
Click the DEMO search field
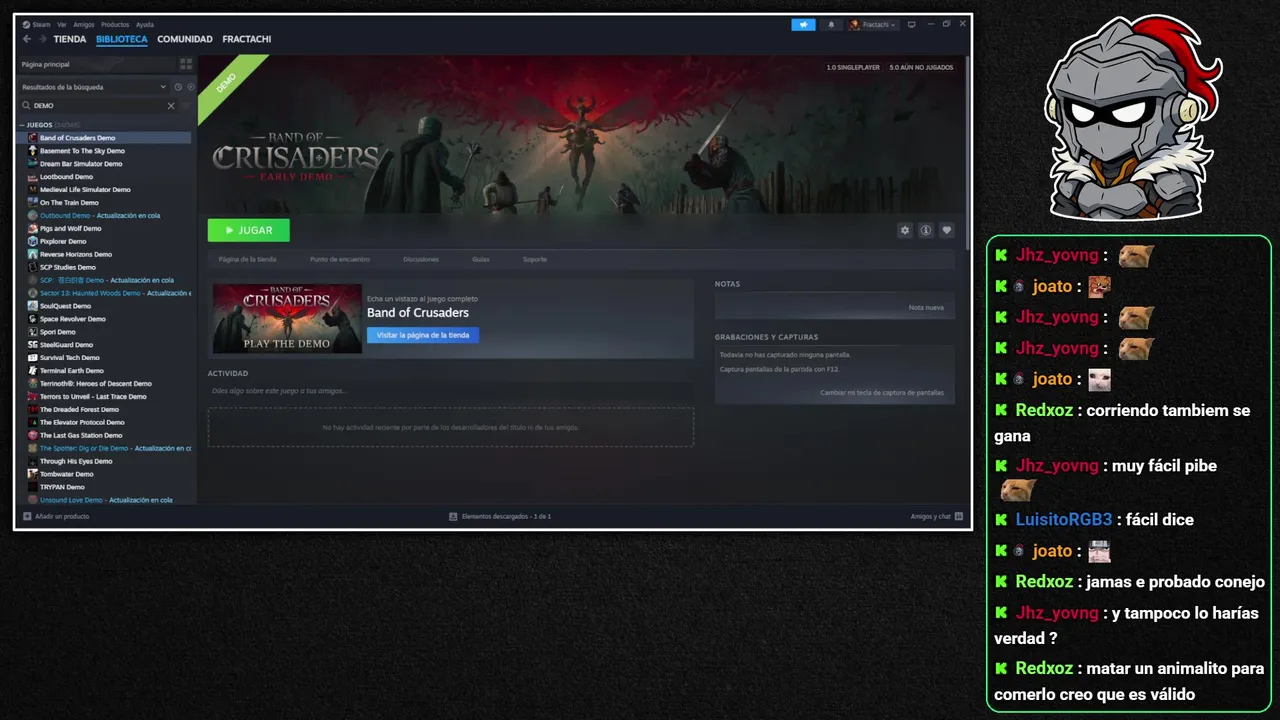(x=97, y=105)
